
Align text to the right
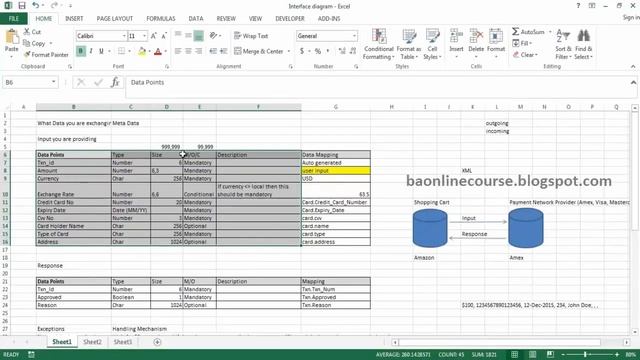198,51
